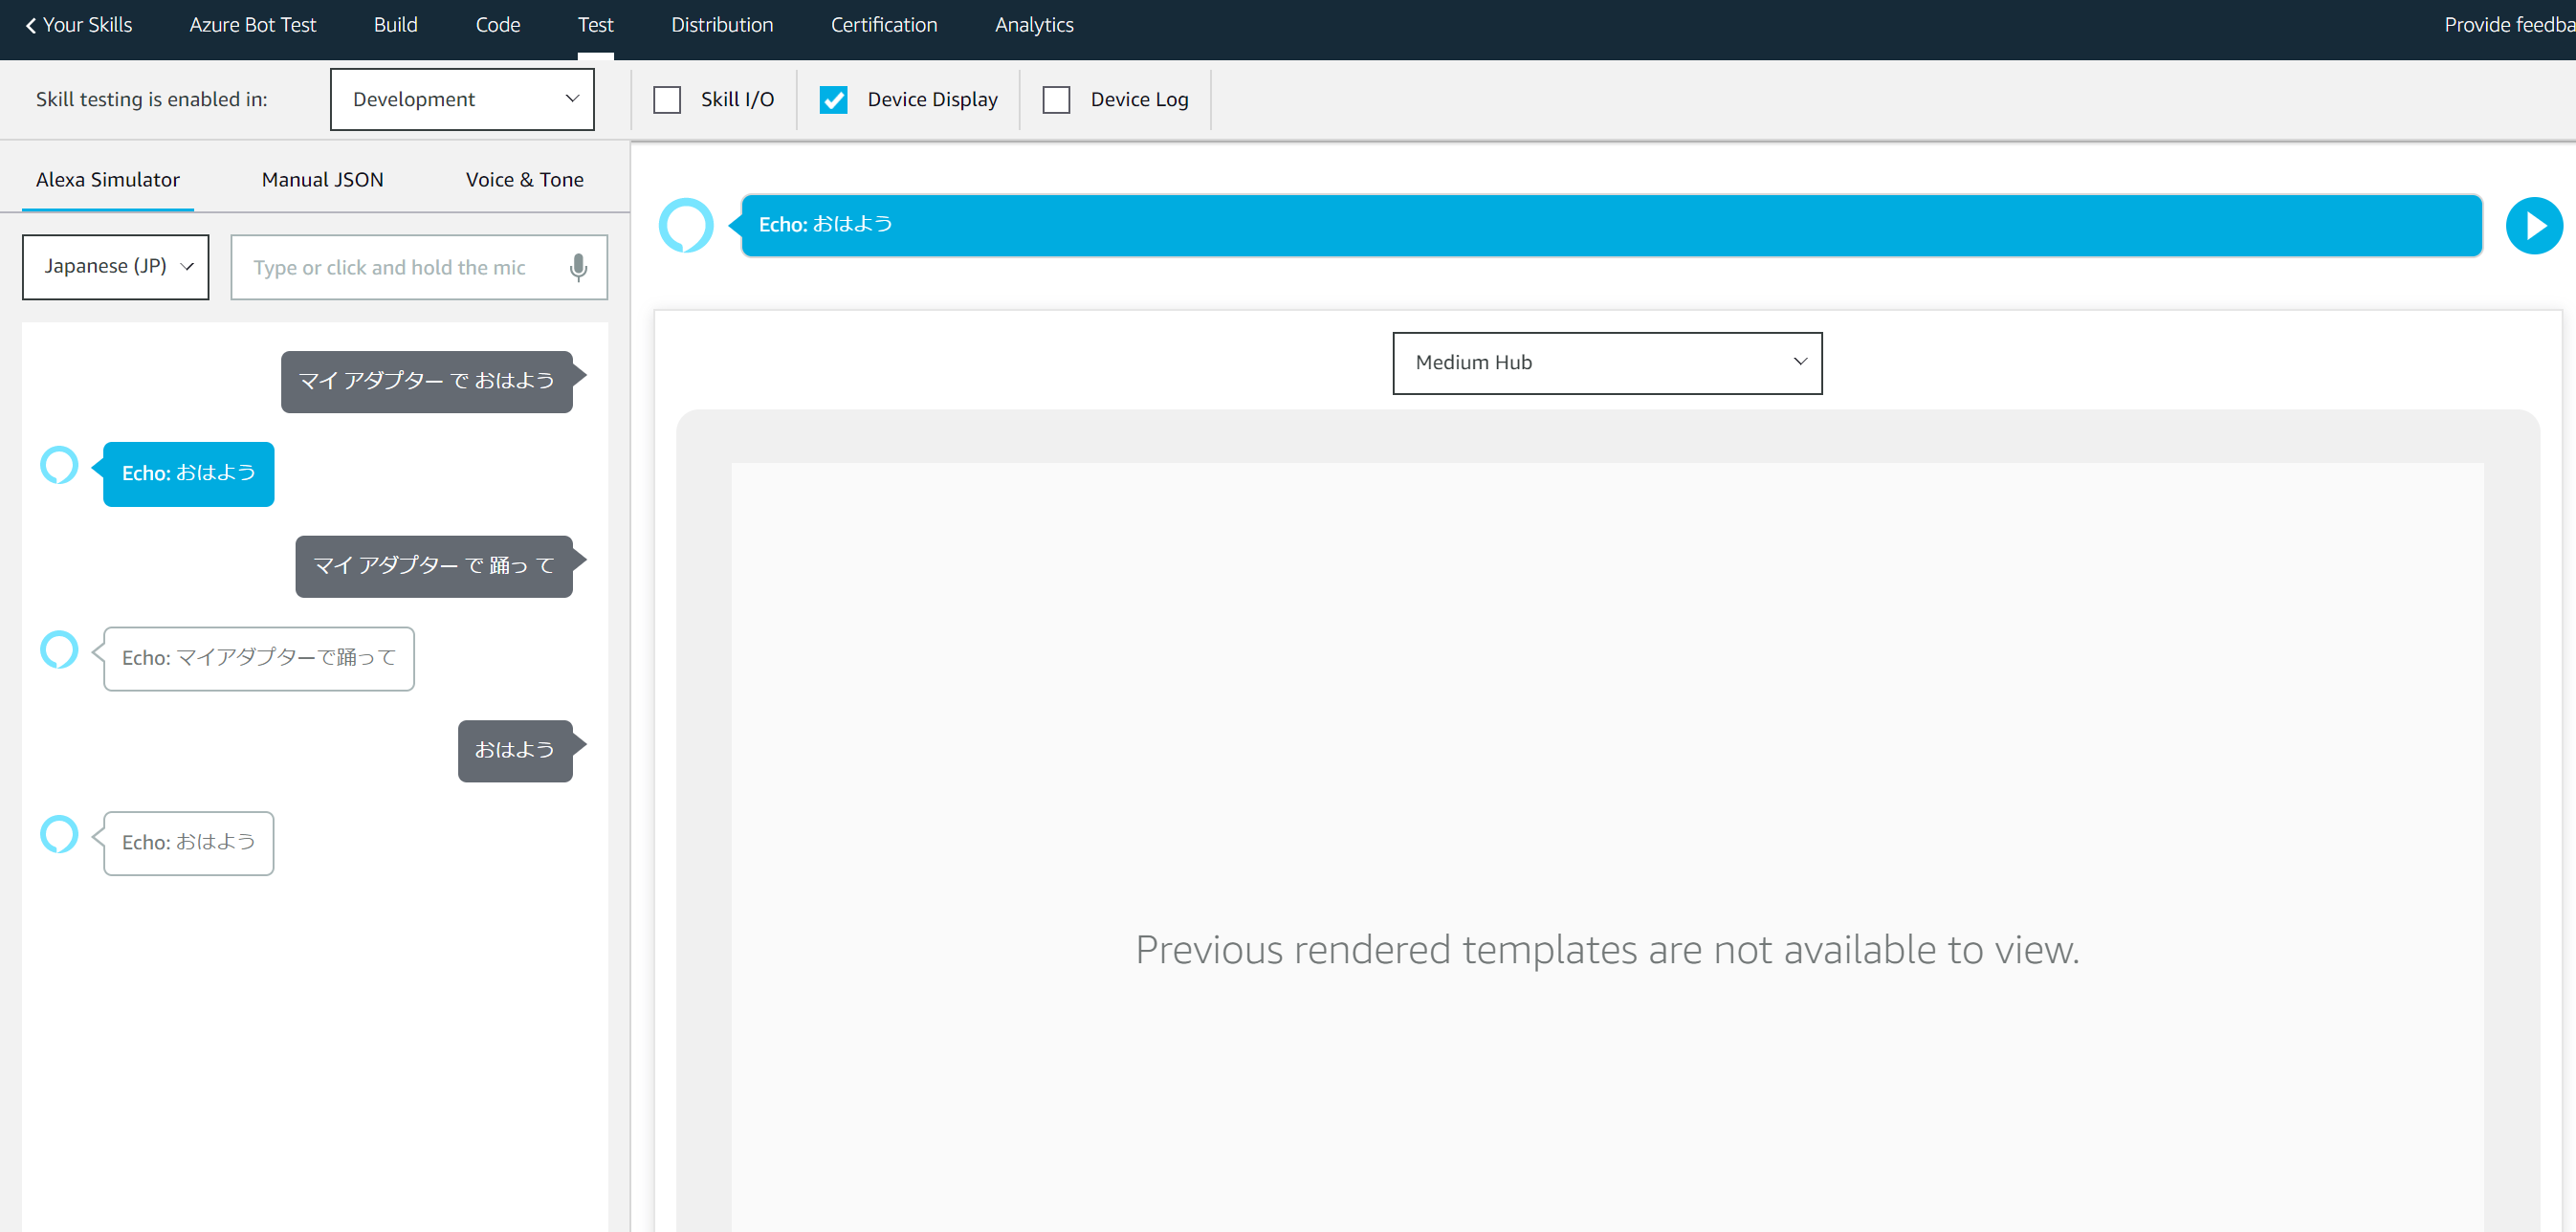Screen dimensions: 2576x1232
Task: Uncheck the Device Display checkbox
Action: coord(833,100)
